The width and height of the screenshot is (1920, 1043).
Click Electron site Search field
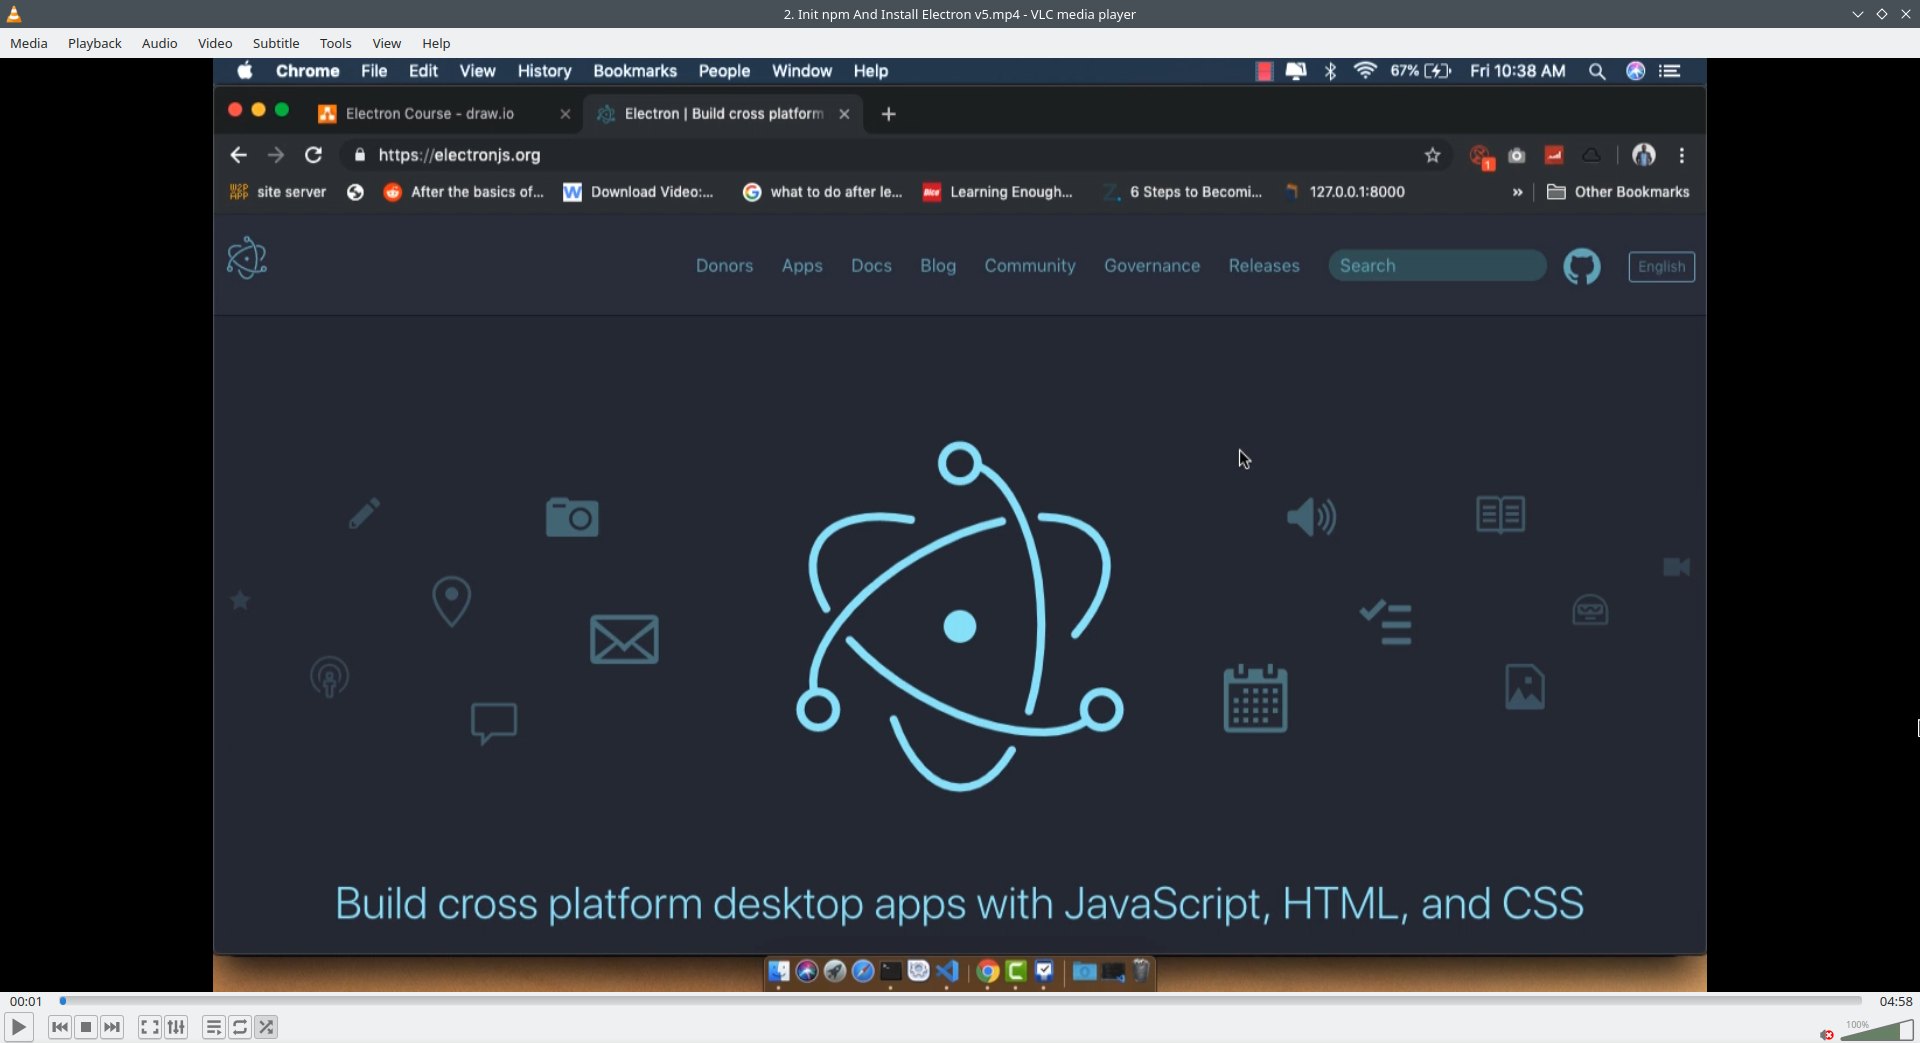point(1437,266)
